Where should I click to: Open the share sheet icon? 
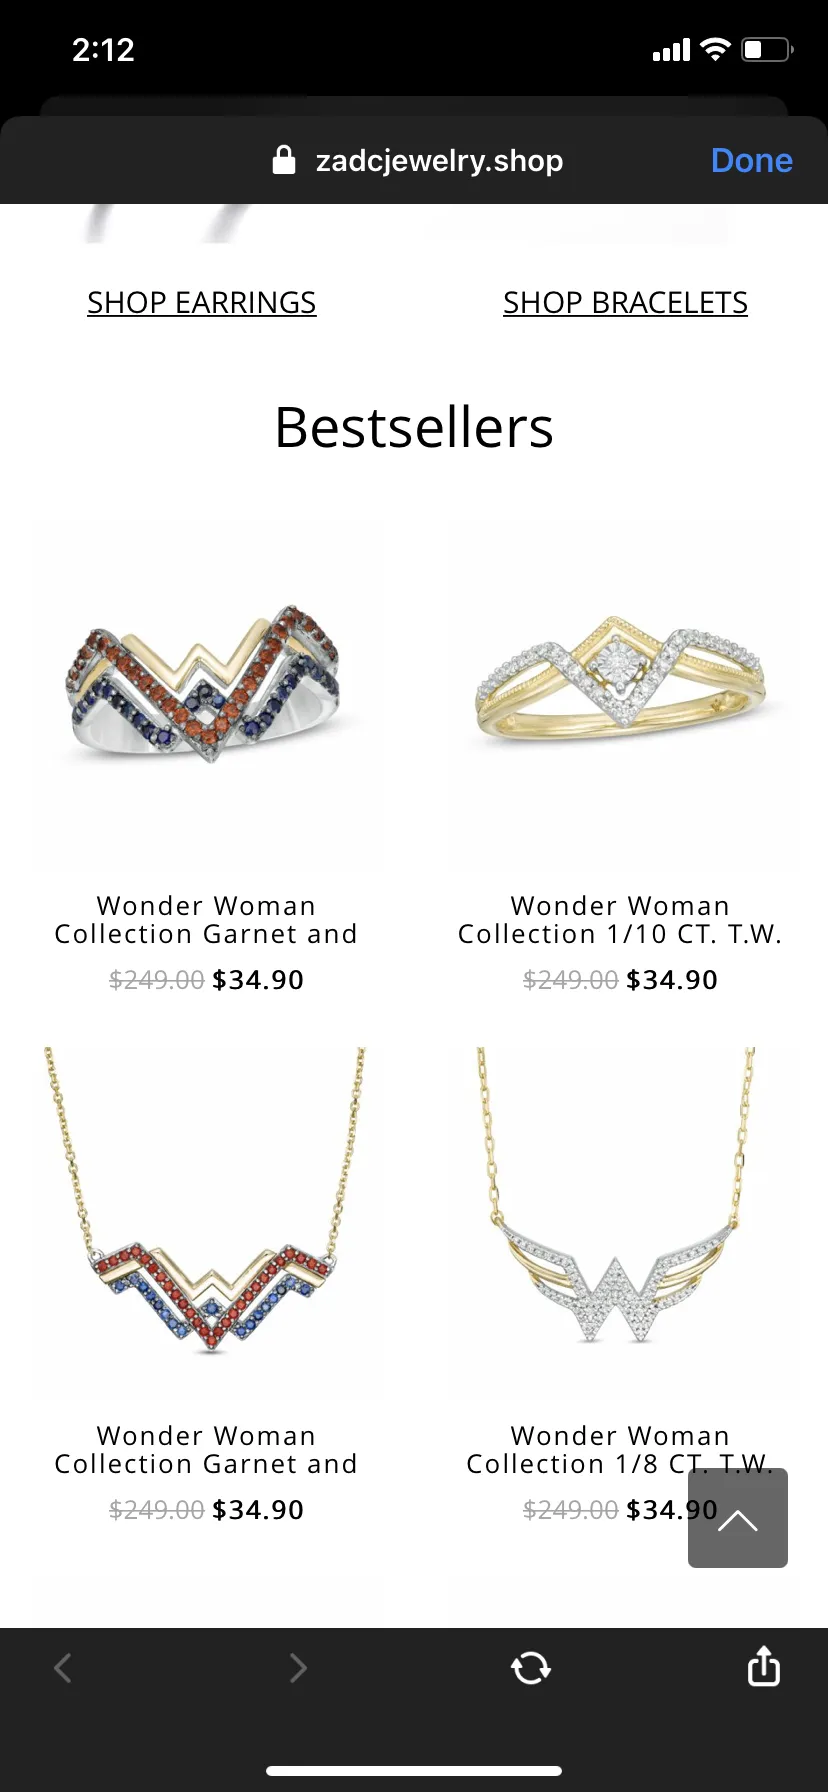coord(764,1666)
